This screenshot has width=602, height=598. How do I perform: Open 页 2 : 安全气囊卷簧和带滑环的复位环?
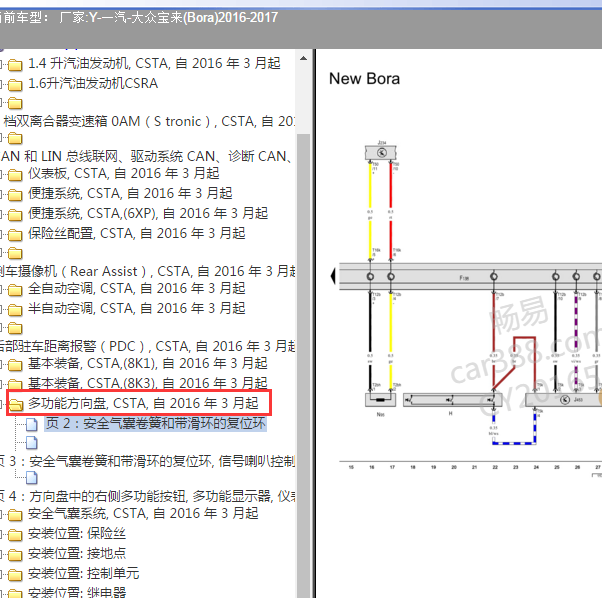tap(155, 423)
